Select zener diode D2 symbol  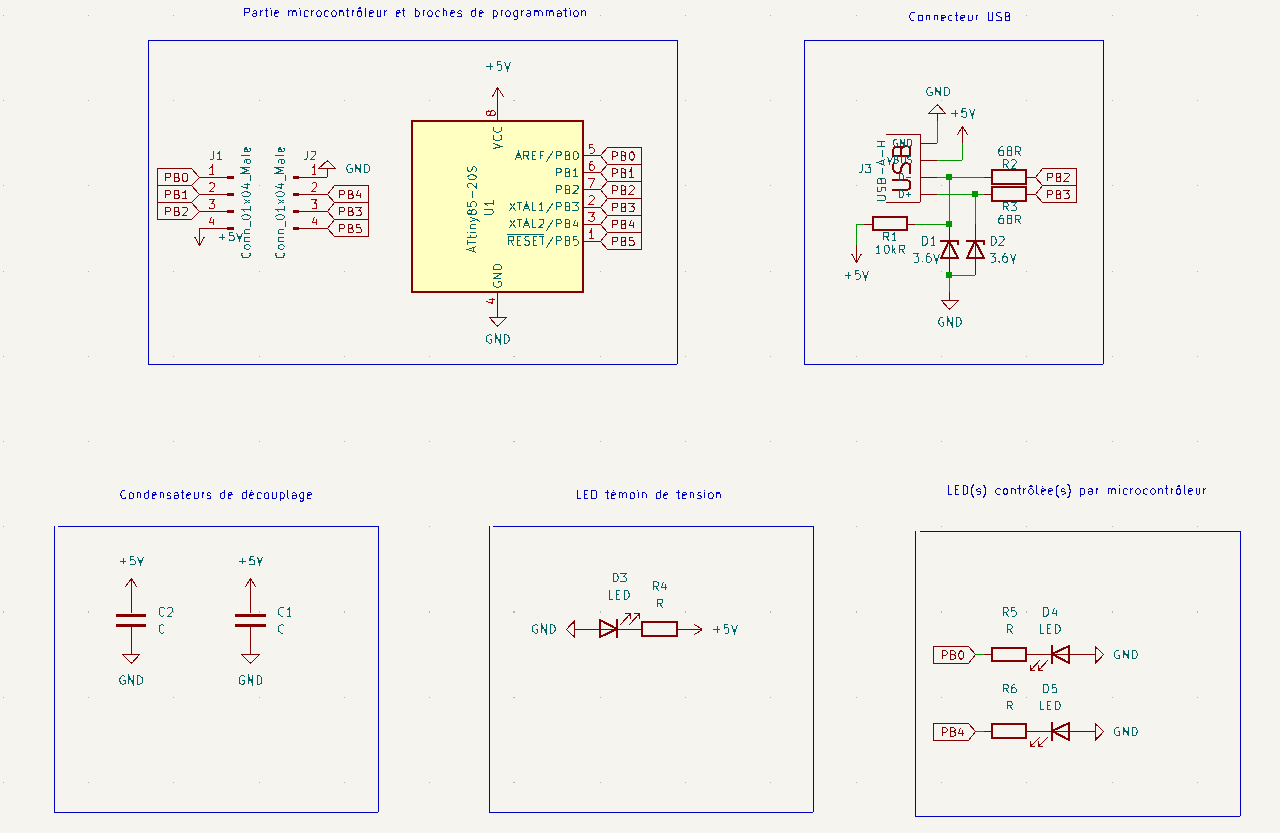coord(976,249)
